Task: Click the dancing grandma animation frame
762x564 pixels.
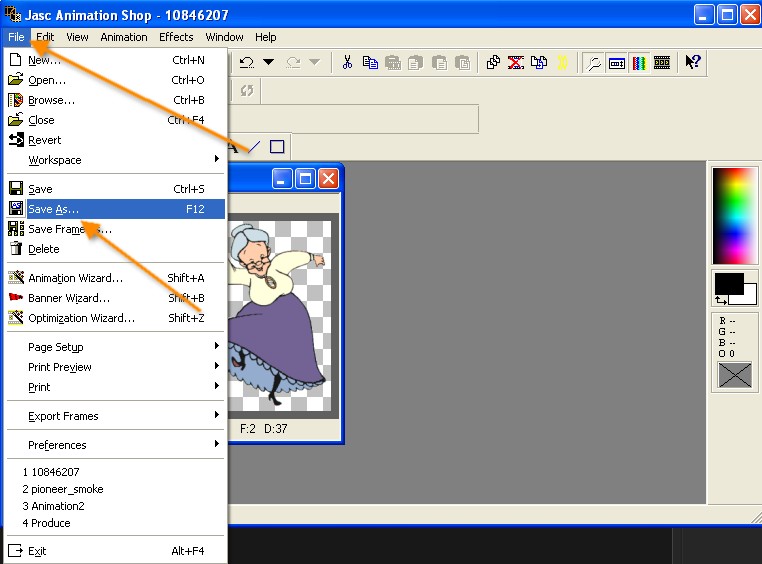Action: [x=280, y=316]
